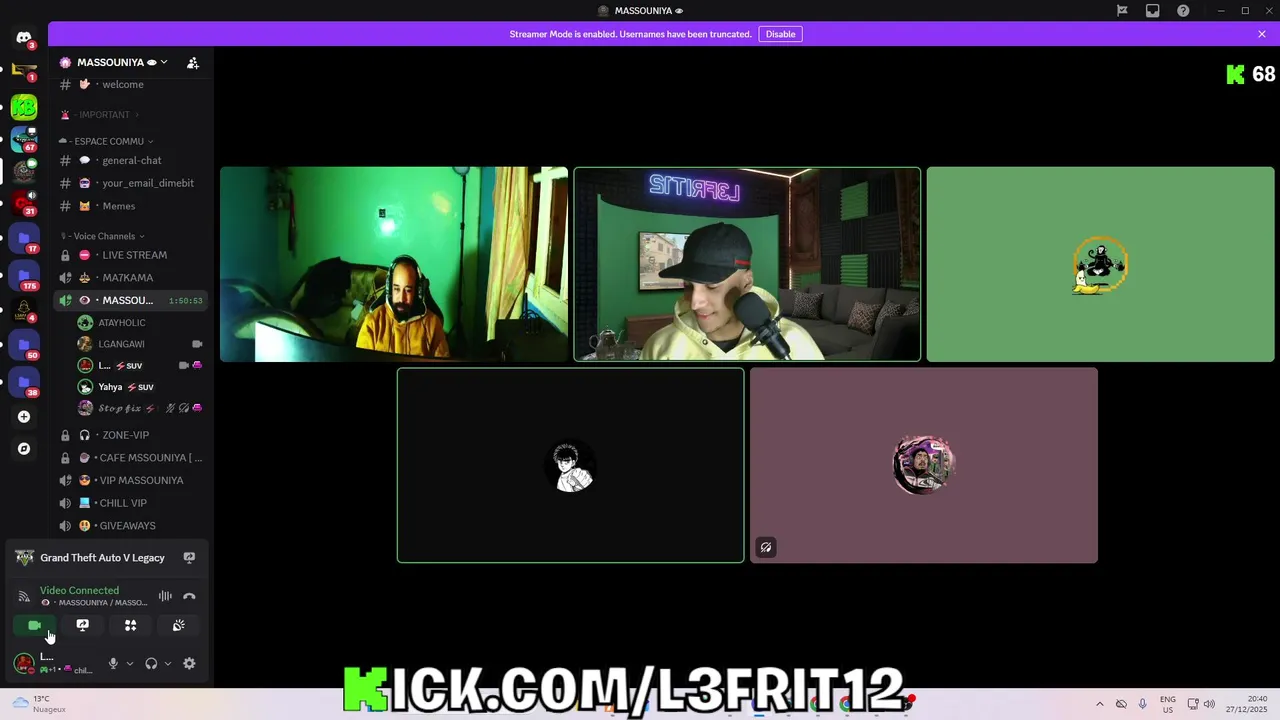Focus yellow-hoodie bearded man's video tile
Screen dimensions: 1280x720
(394, 264)
